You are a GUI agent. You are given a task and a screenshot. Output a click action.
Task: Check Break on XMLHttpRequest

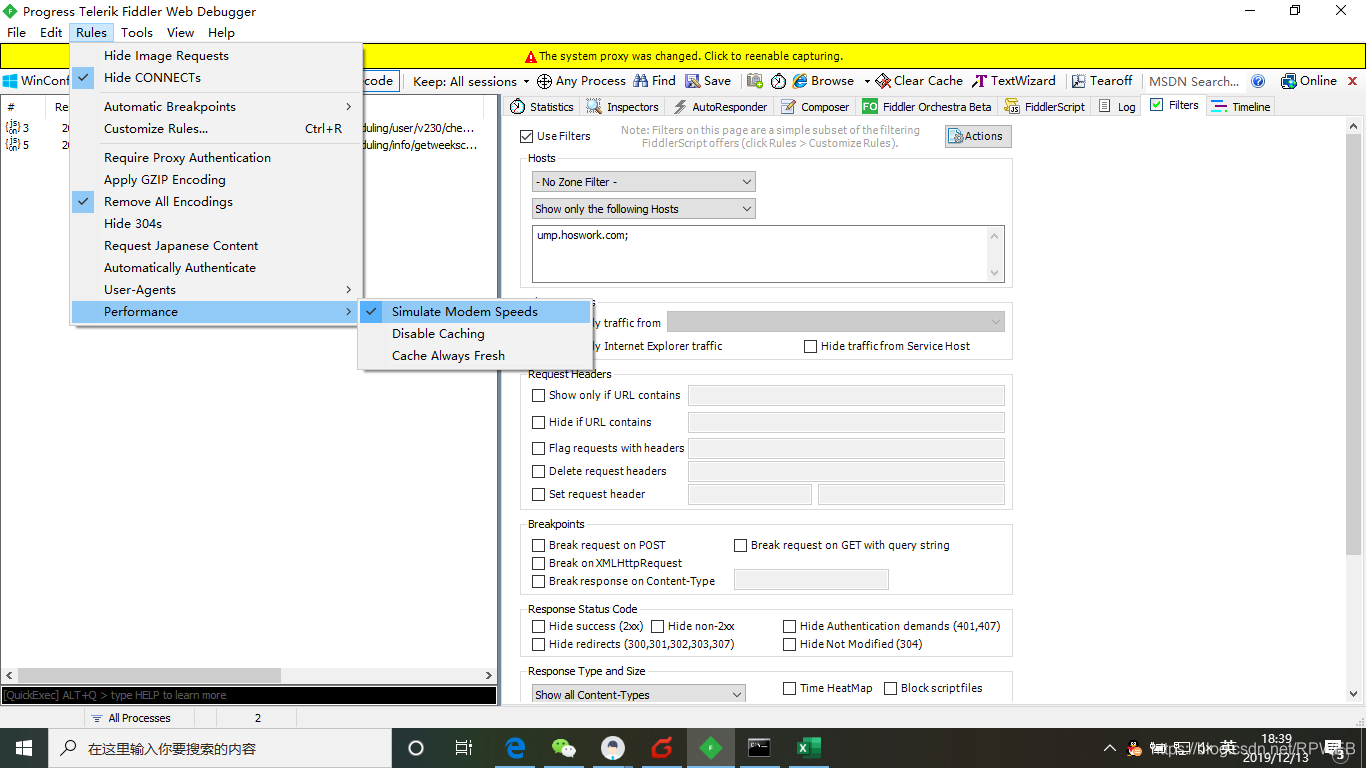(x=539, y=563)
